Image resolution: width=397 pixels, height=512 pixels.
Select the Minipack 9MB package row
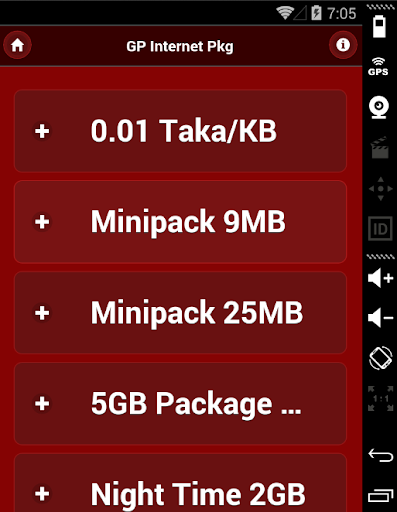tap(180, 222)
